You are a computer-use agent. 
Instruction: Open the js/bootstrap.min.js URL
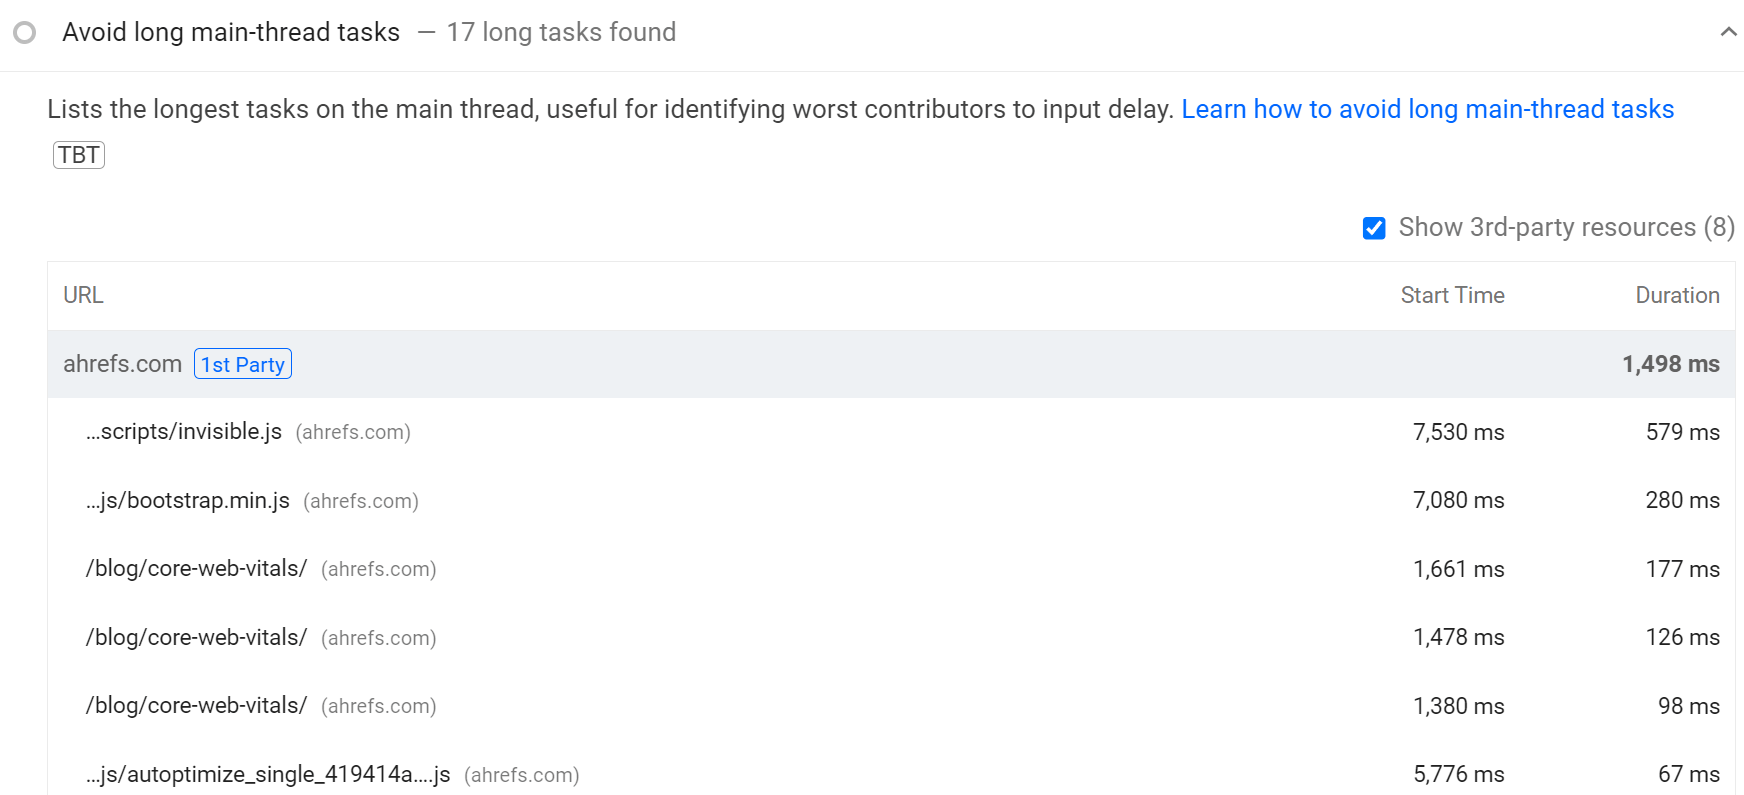point(188,501)
